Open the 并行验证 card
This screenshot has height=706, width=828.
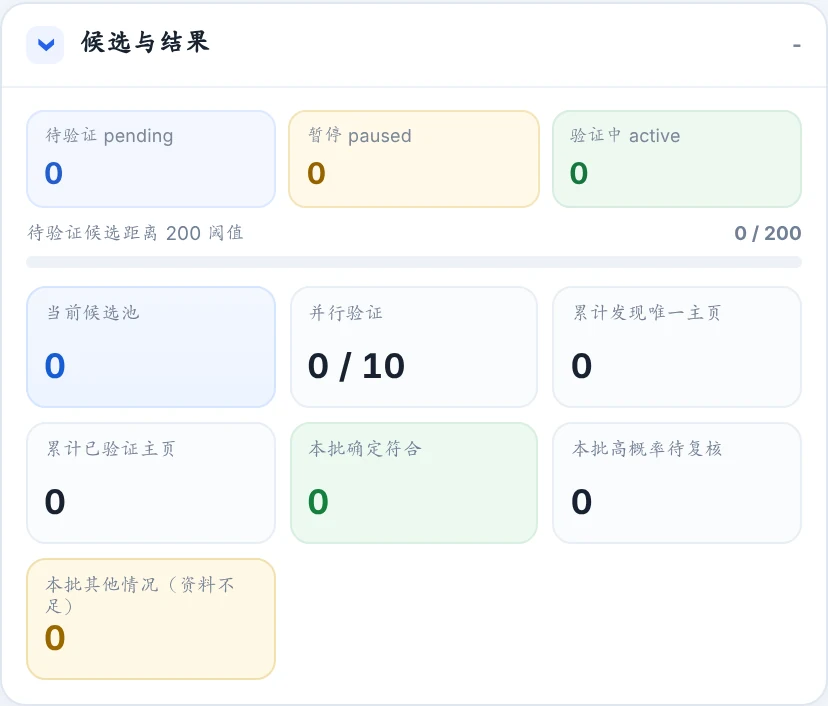point(414,347)
